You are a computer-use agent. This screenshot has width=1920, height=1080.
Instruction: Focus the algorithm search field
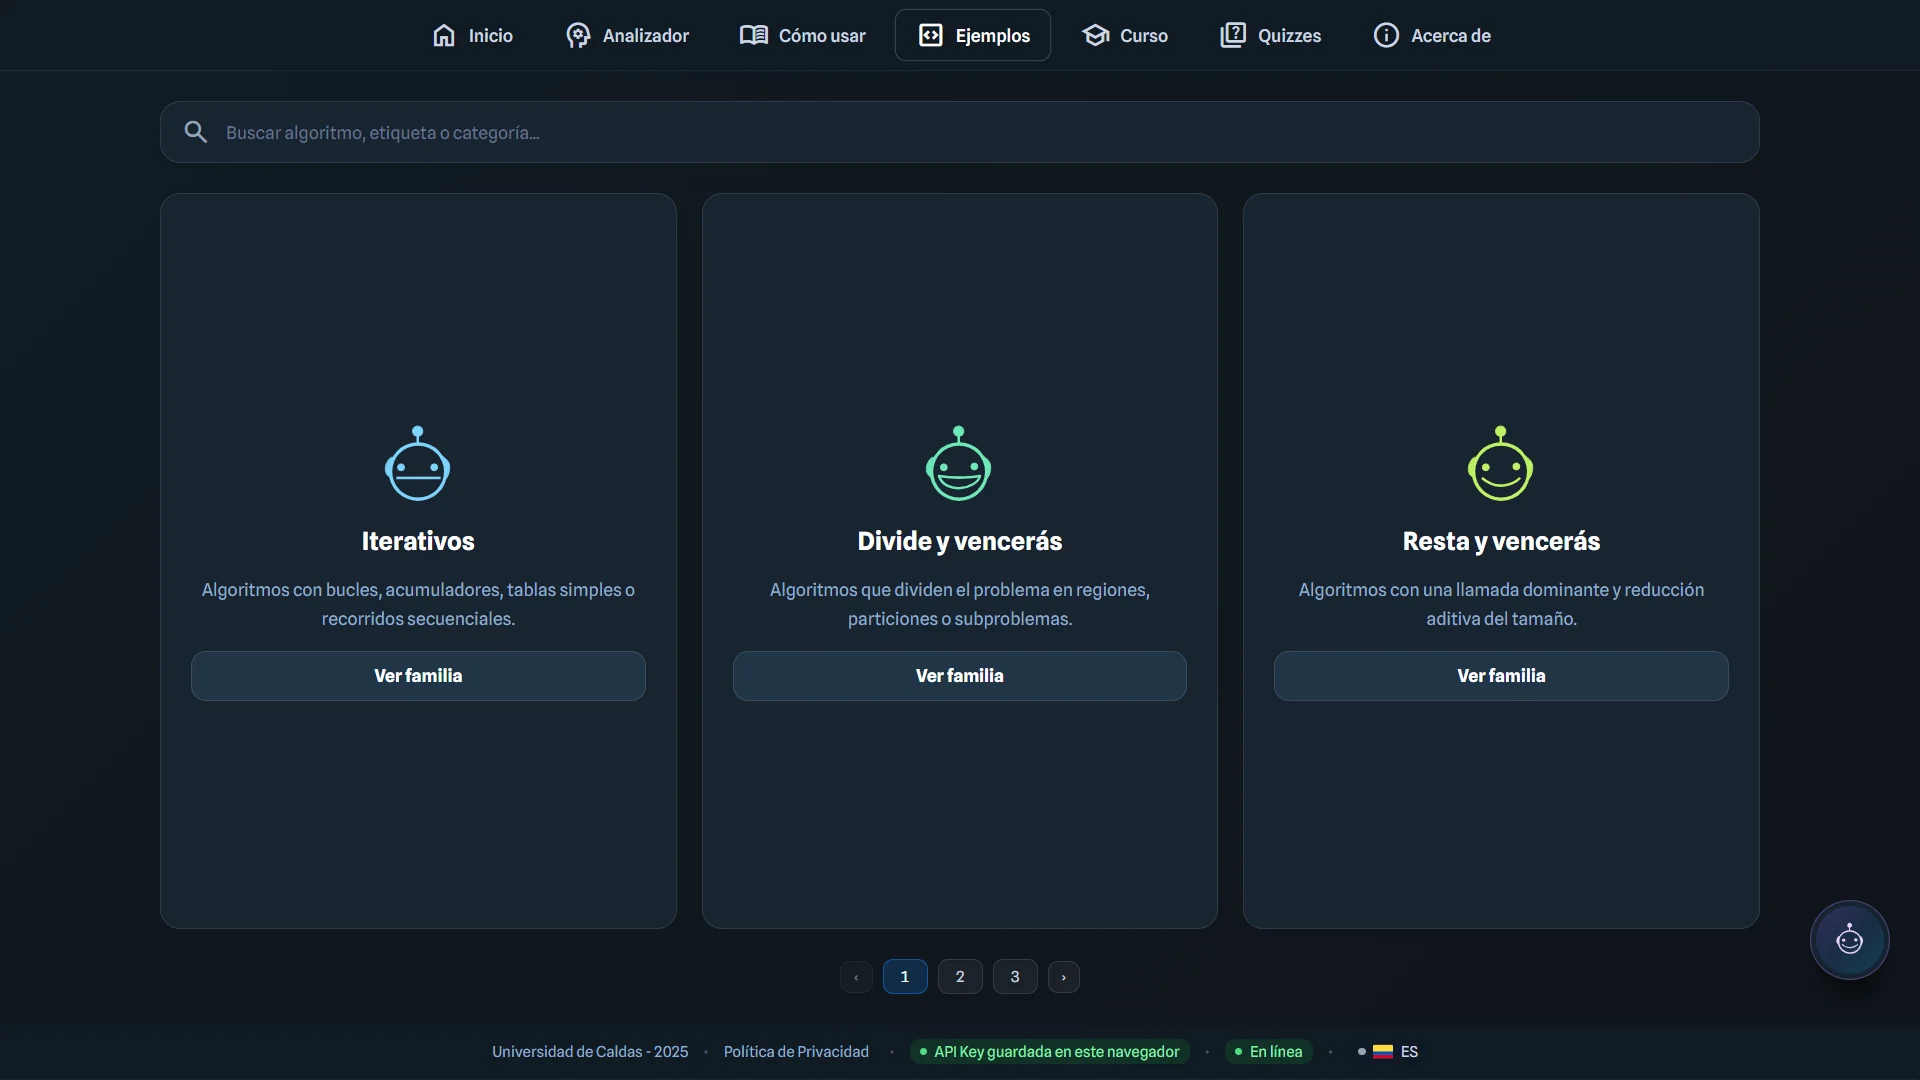pos(960,132)
